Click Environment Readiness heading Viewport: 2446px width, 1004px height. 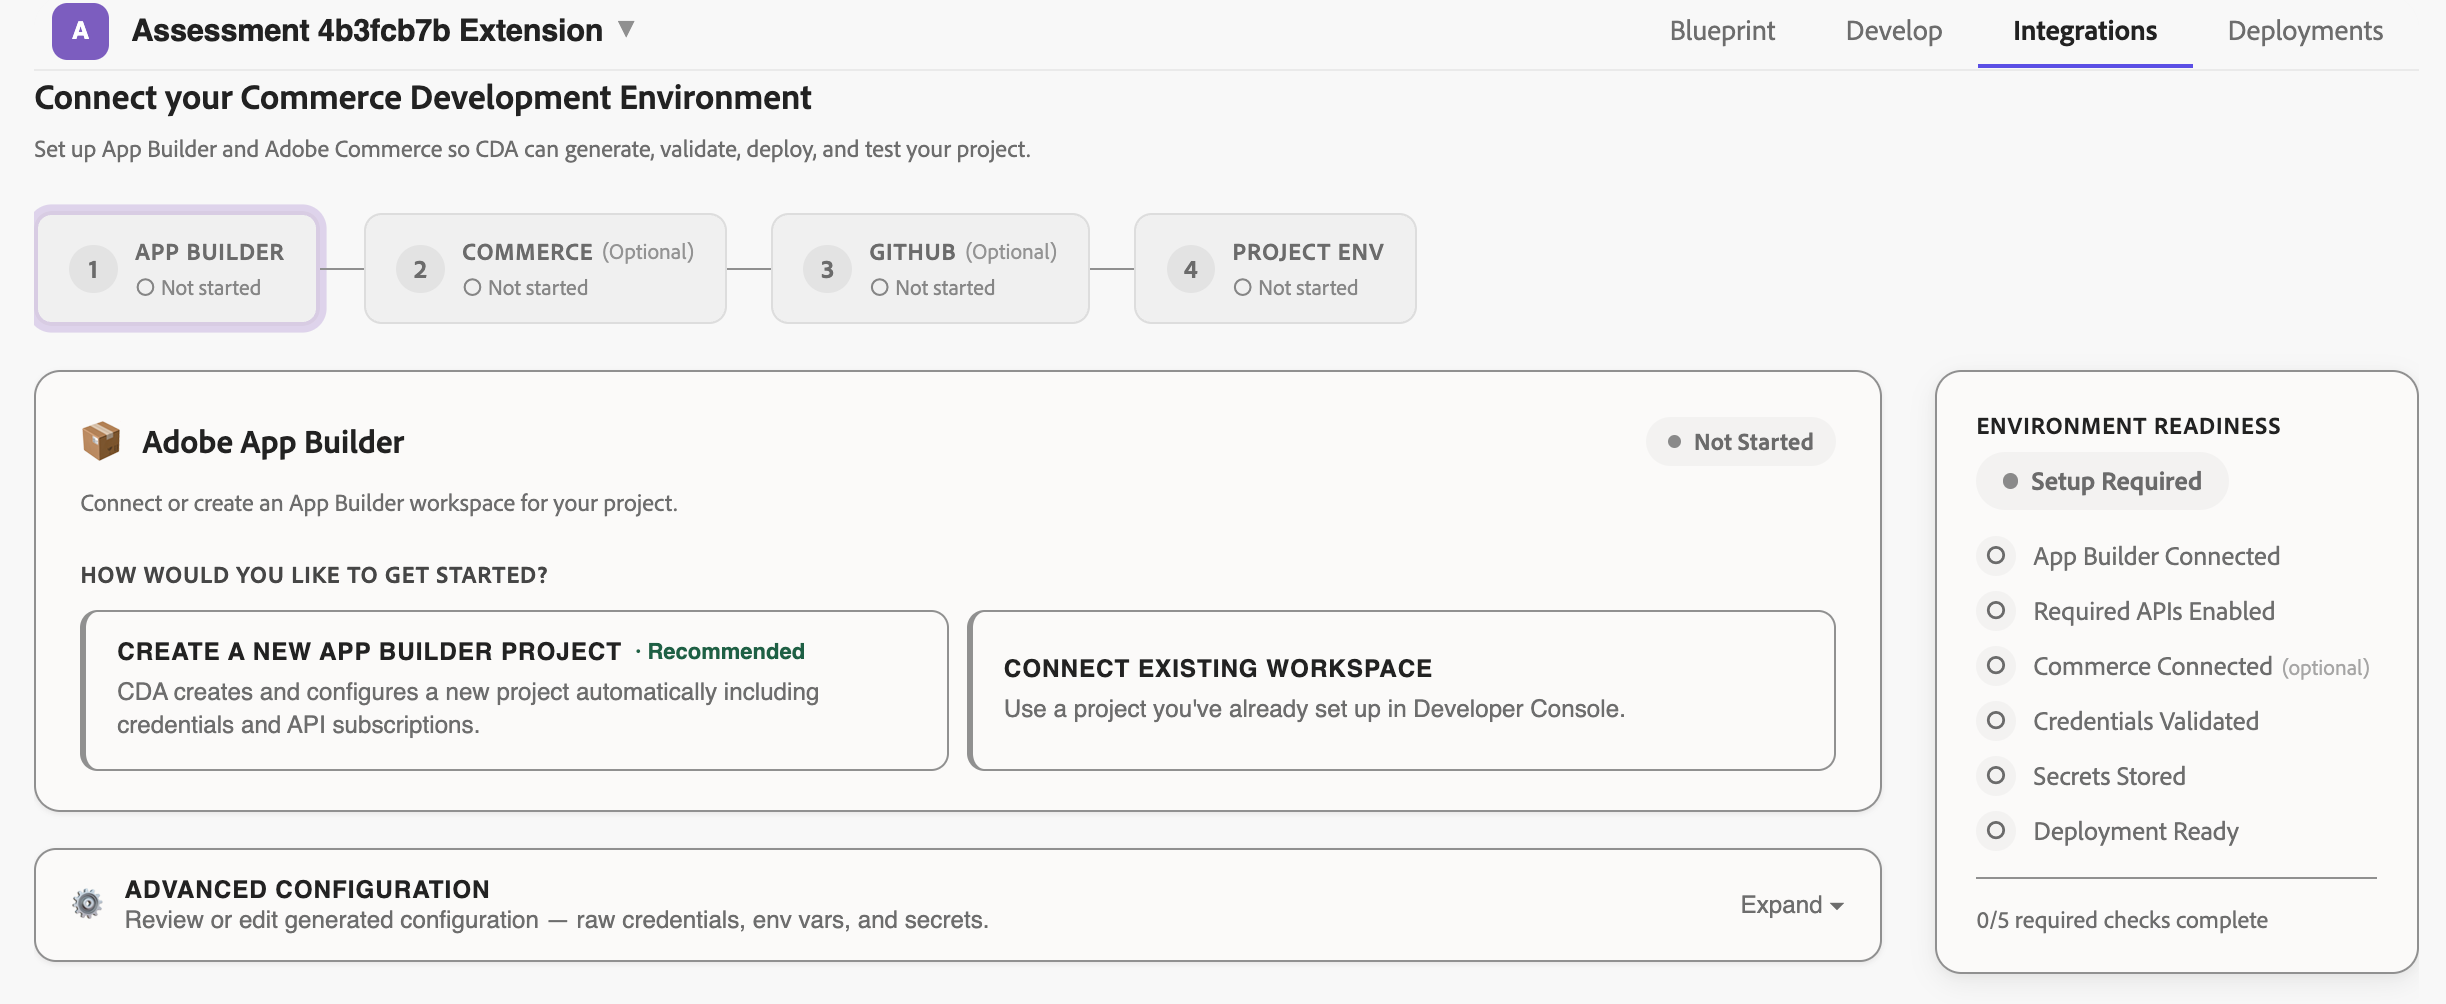pos(2128,426)
